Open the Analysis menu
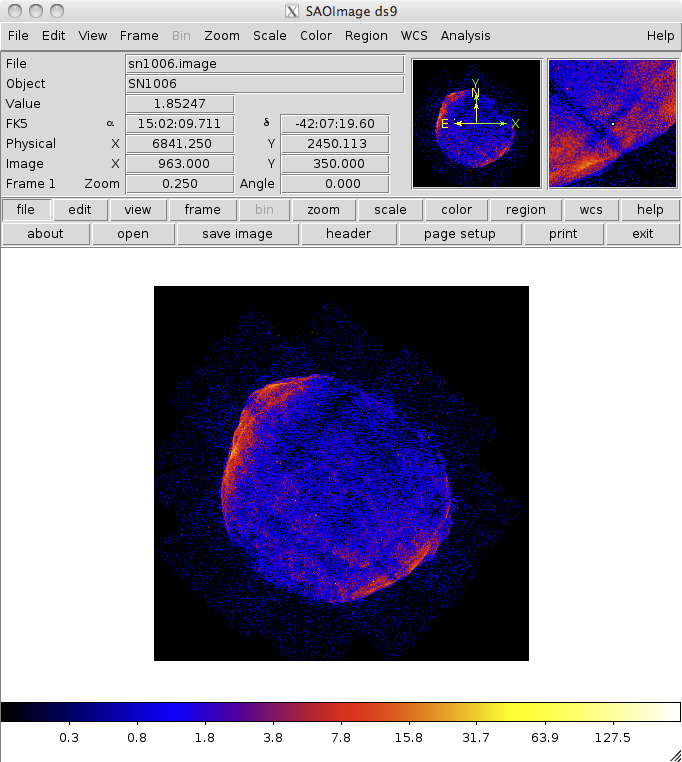The height and width of the screenshot is (762, 682). click(x=465, y=35)
